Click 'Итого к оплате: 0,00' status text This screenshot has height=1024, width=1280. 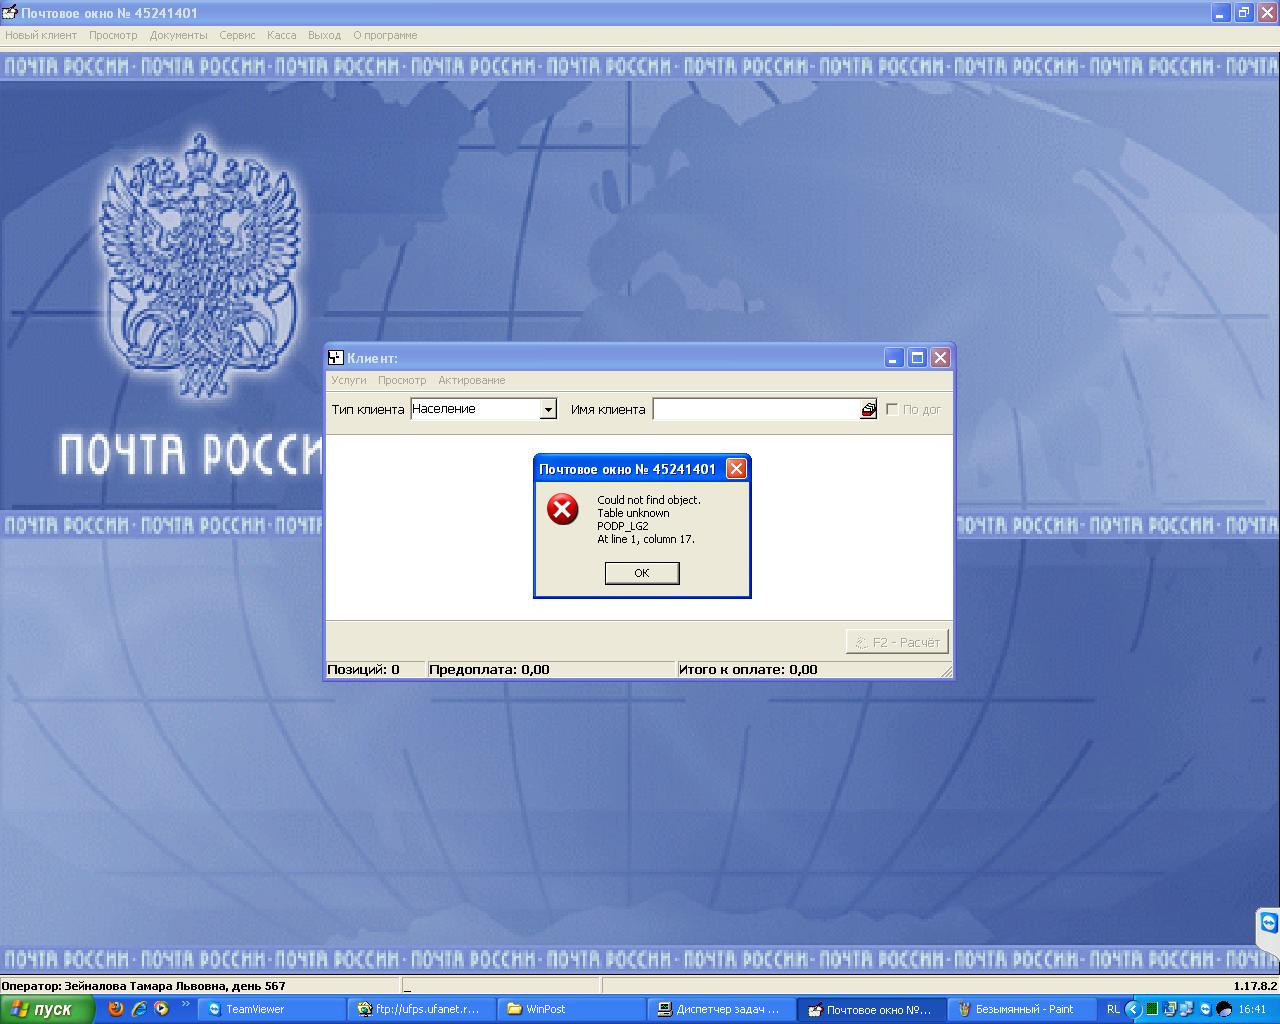(x=748, y=670)
